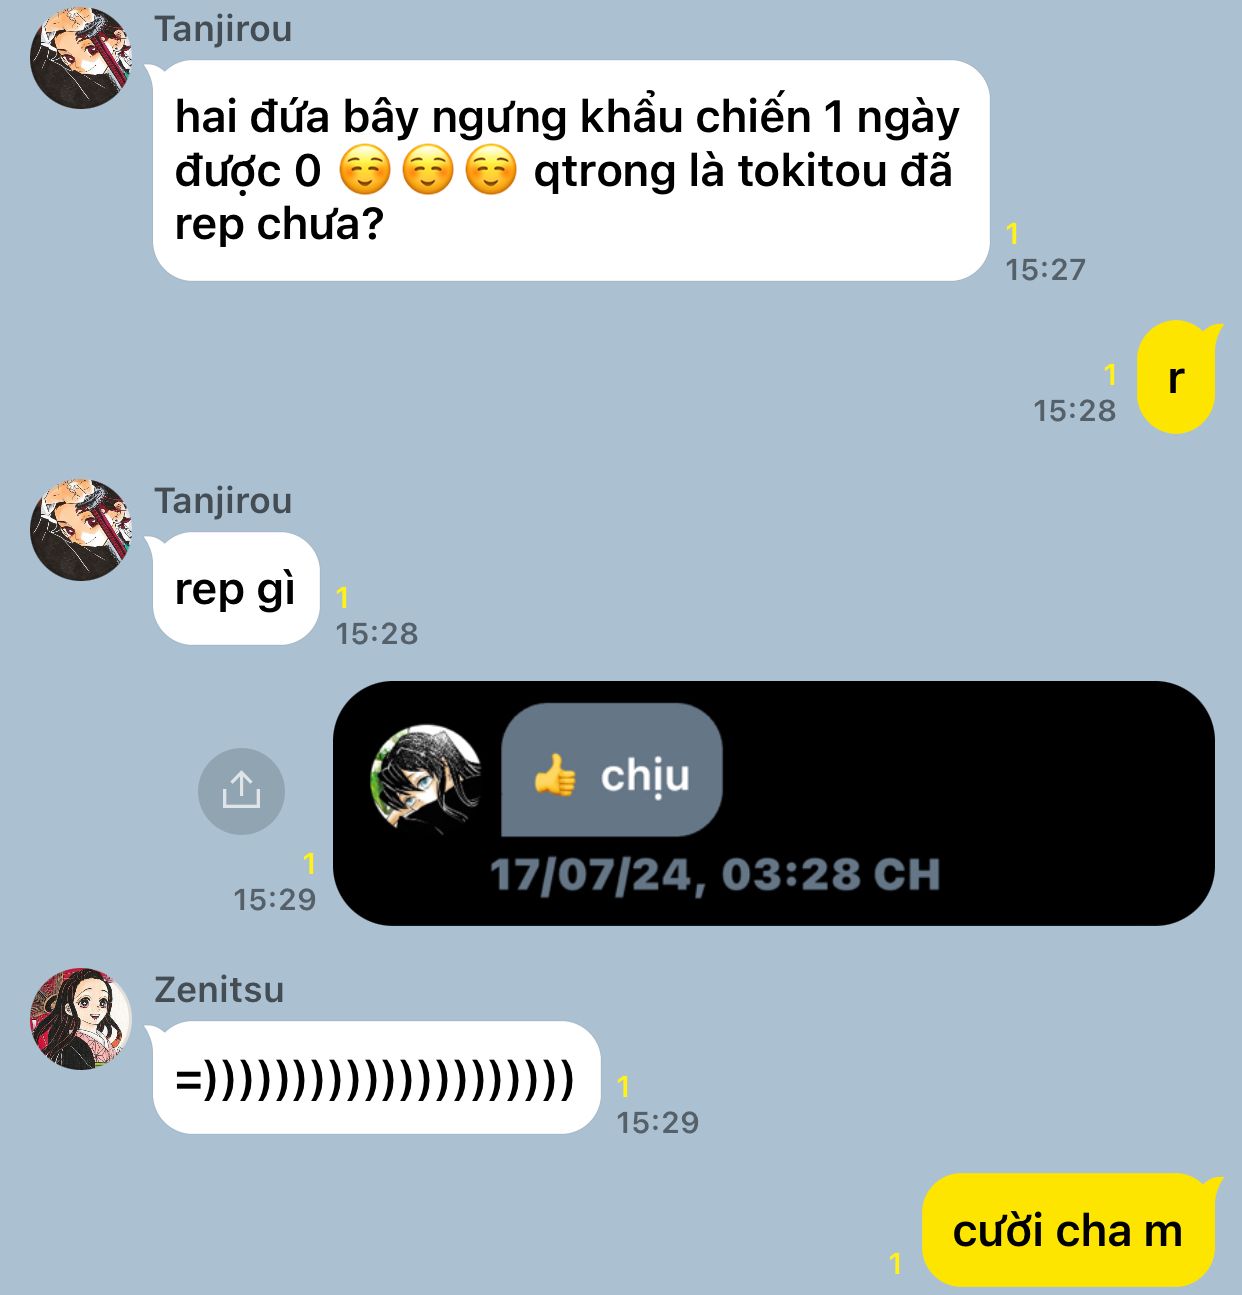The width and height of the screenshot is (1242, 1295).
Task: Tap the first smiling emoji in Tanjirou's message
Action: pyautogui.click(x=365, y=170)
